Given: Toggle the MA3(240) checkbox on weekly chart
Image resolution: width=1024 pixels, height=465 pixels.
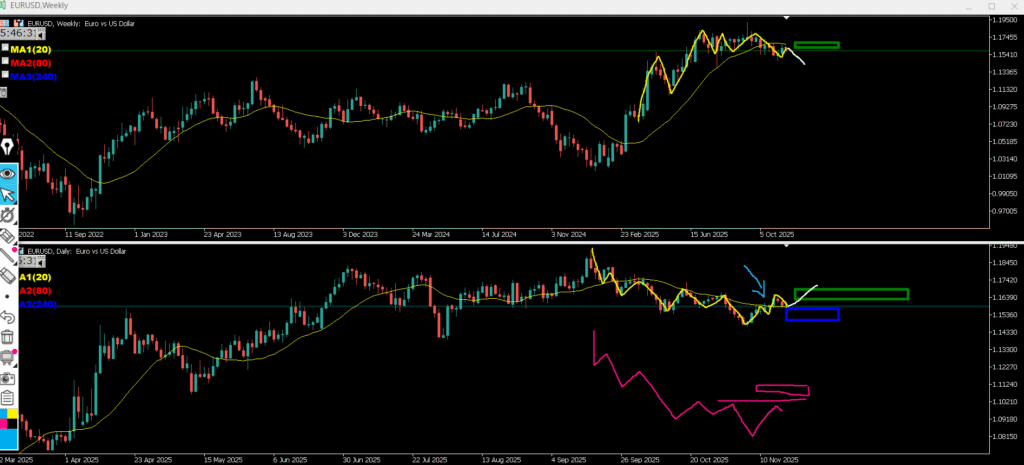Looking at the screenshot, I should tap(5, 75).
